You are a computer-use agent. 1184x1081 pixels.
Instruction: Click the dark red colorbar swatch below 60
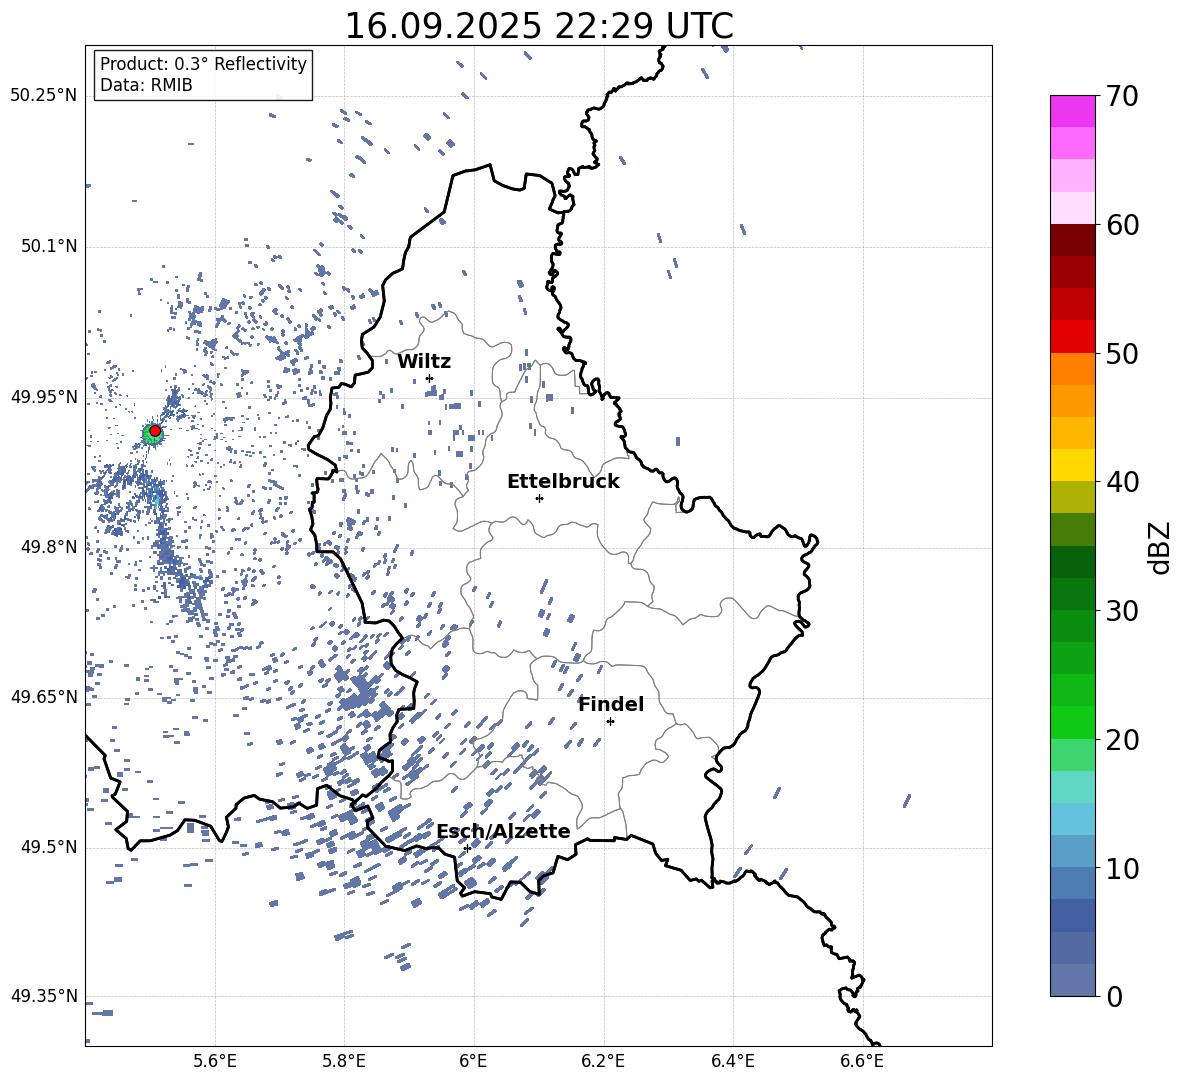click(x=1072, y=240)
